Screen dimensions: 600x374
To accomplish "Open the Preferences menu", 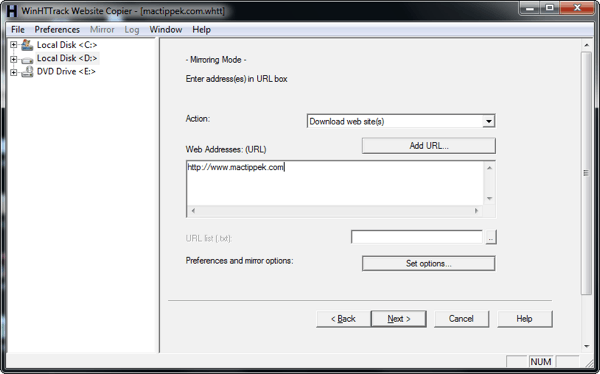I will click(x=57, y=29).
